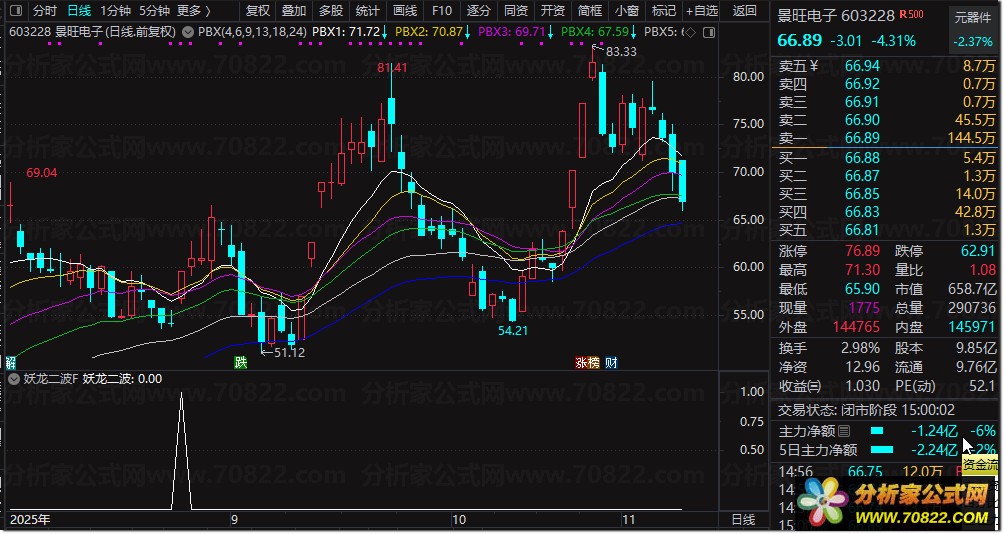Open 统计 statistics tool

click(367, 11)
